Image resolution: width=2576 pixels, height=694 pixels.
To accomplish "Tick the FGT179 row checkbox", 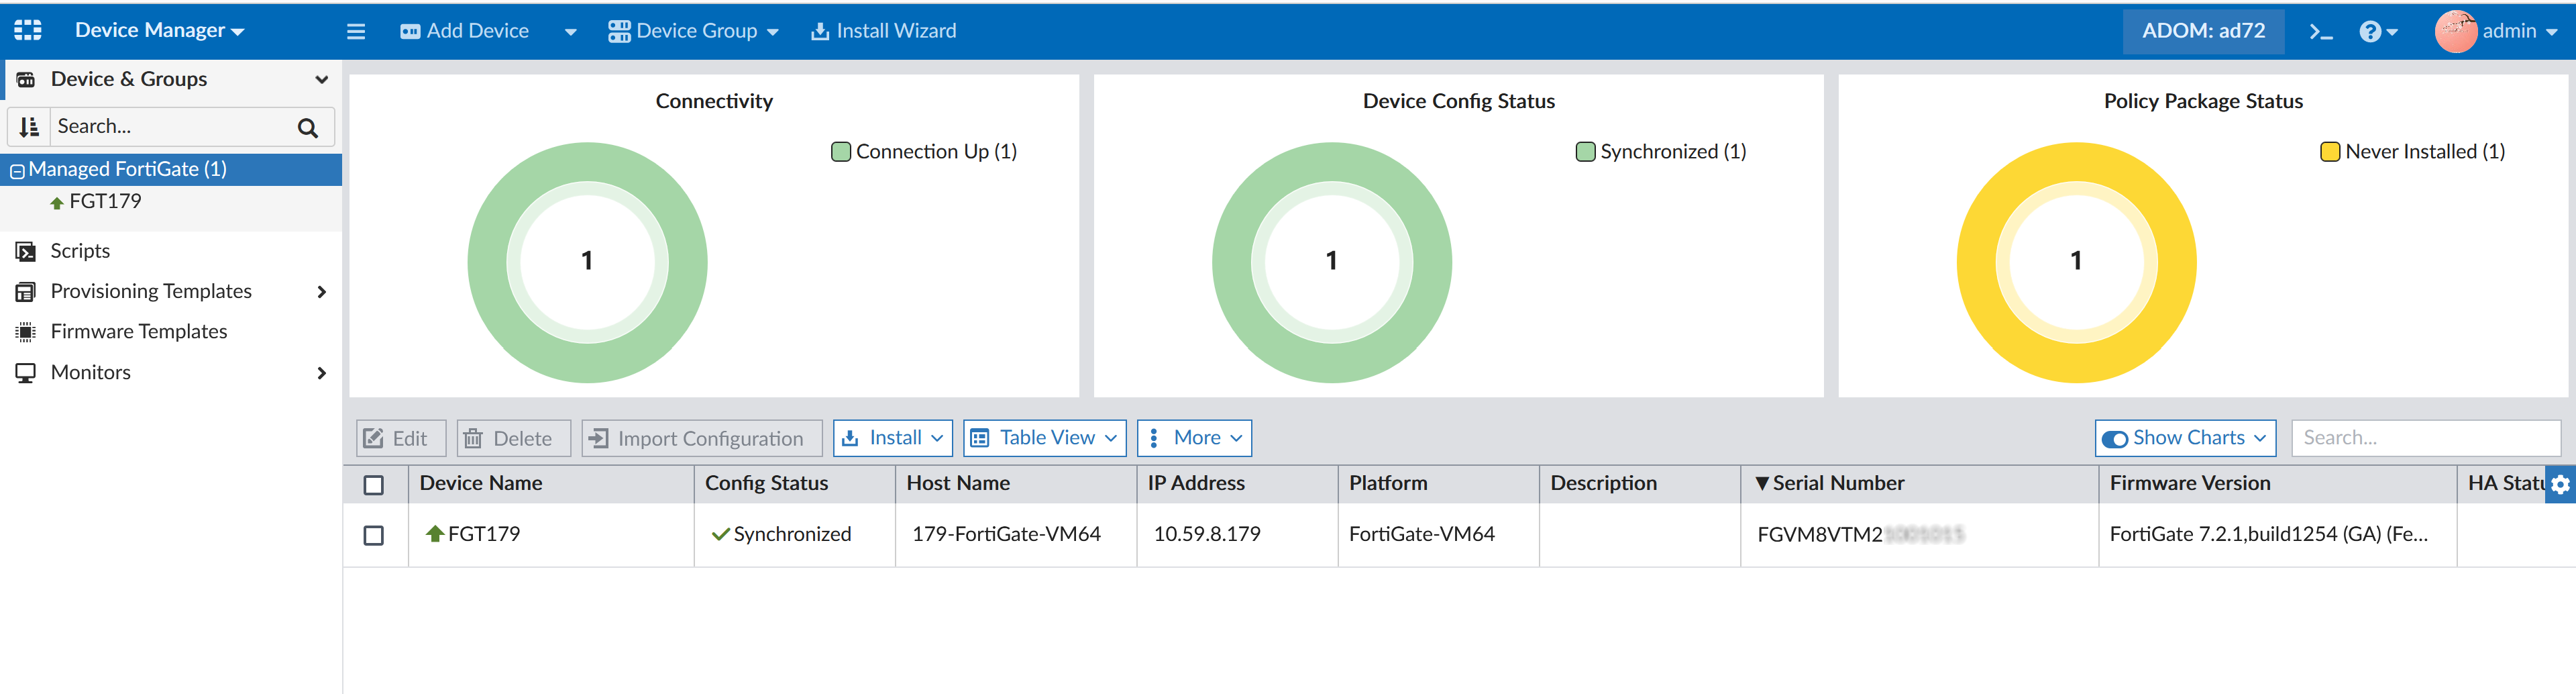I will click(374, 535).
